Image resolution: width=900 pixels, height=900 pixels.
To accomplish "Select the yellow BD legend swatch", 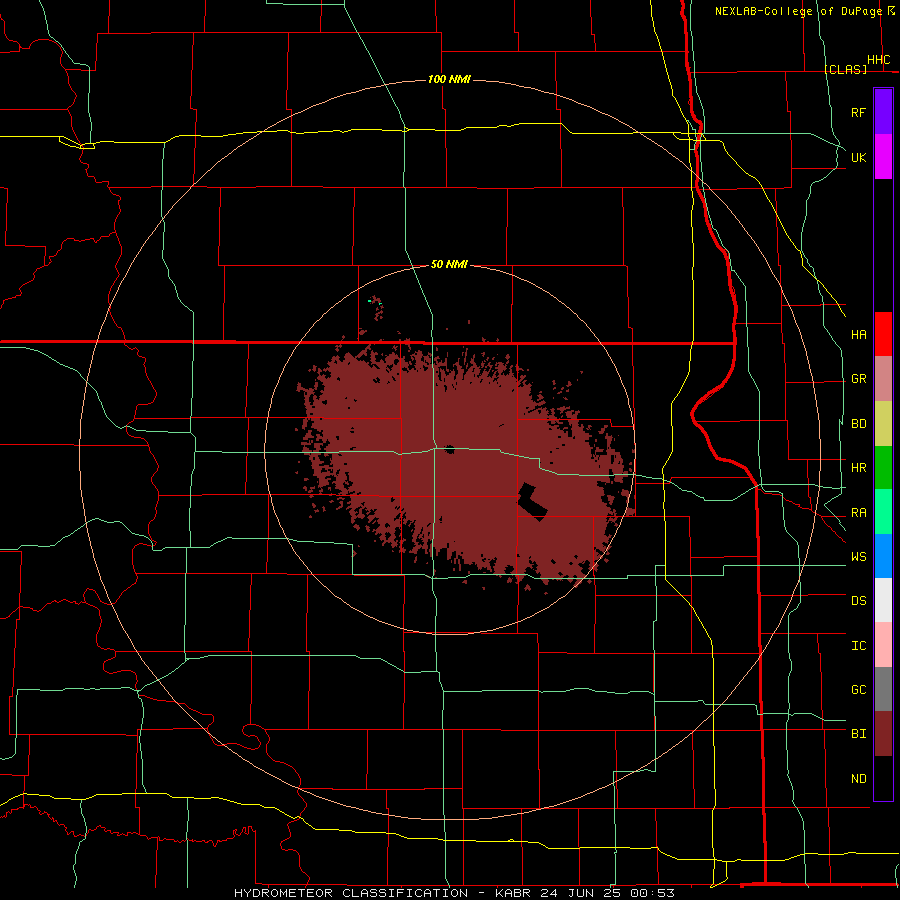I will coord(883,424).
